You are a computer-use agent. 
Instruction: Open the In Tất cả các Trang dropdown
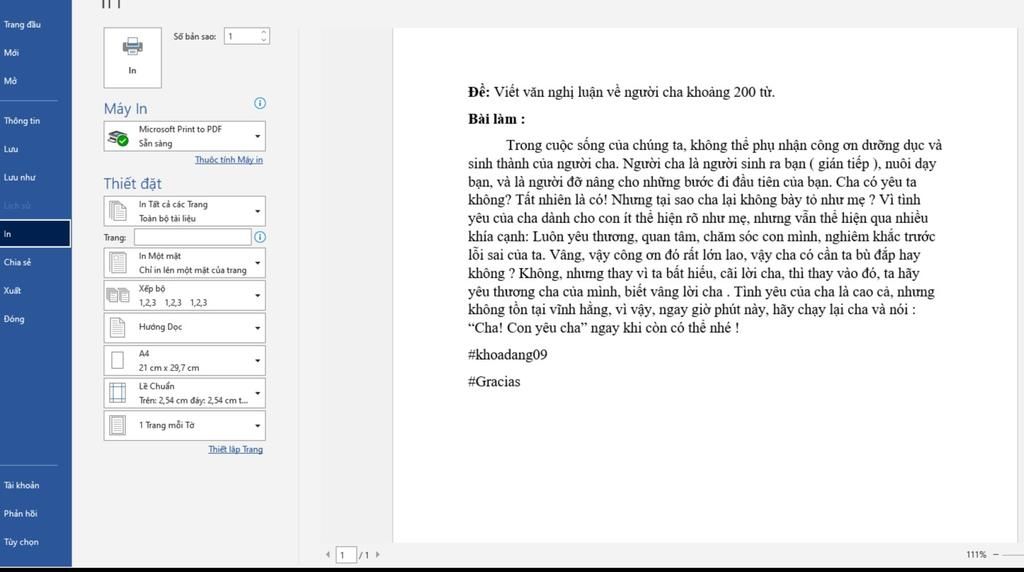(185, 211)
